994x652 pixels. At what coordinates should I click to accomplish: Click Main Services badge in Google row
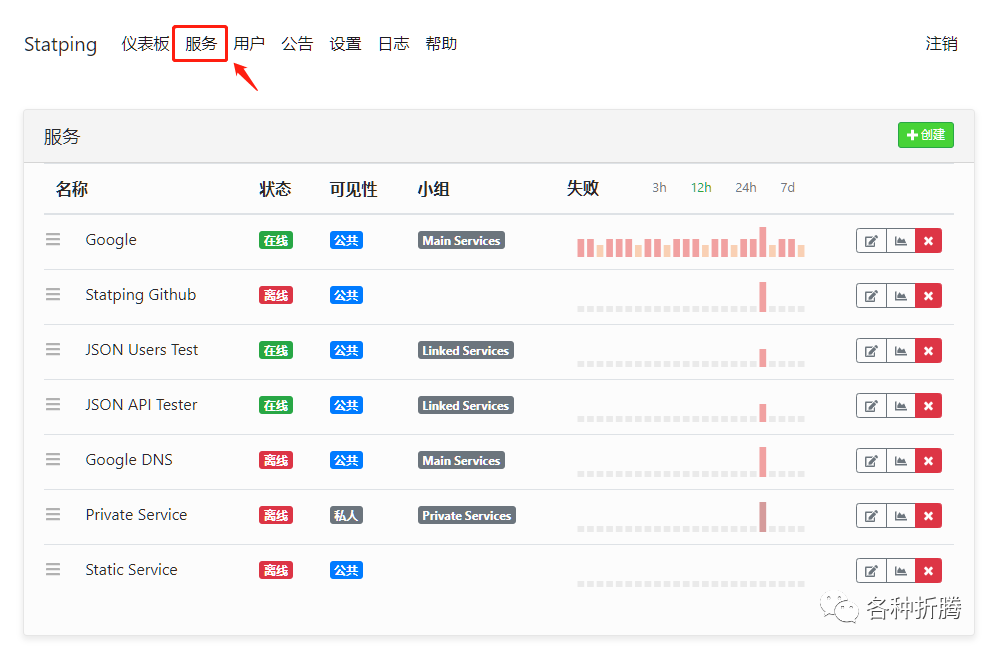462,240
